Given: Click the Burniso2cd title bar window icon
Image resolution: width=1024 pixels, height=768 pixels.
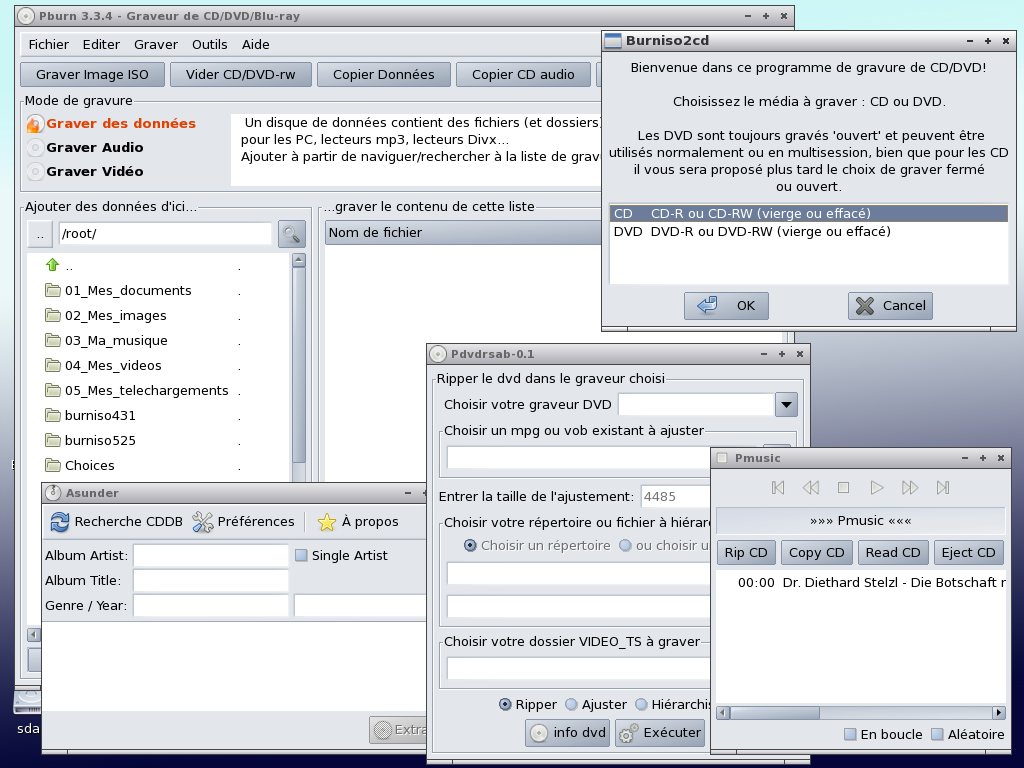Looking at the screenshot, I should coord(613,40).
